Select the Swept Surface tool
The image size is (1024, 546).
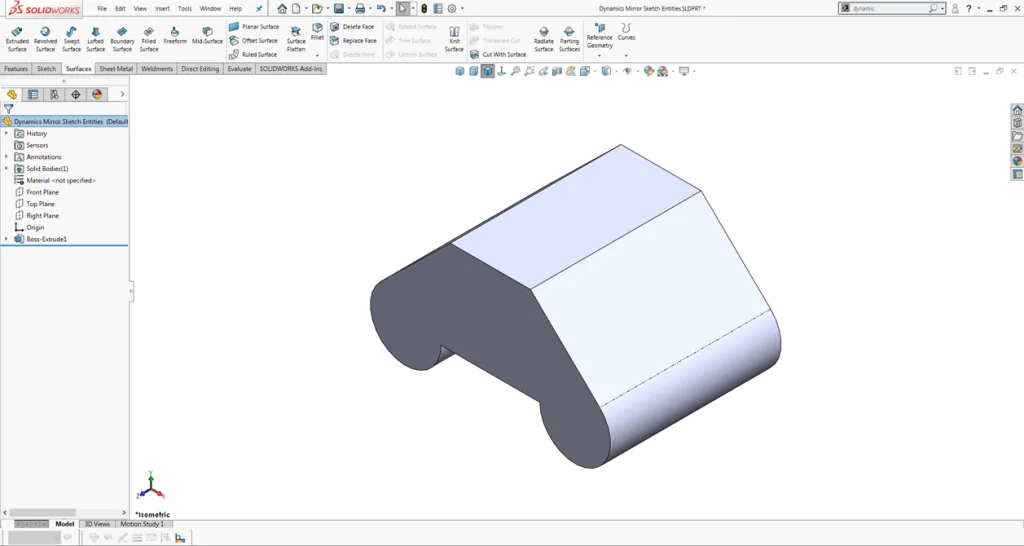[x=71, y=39]
